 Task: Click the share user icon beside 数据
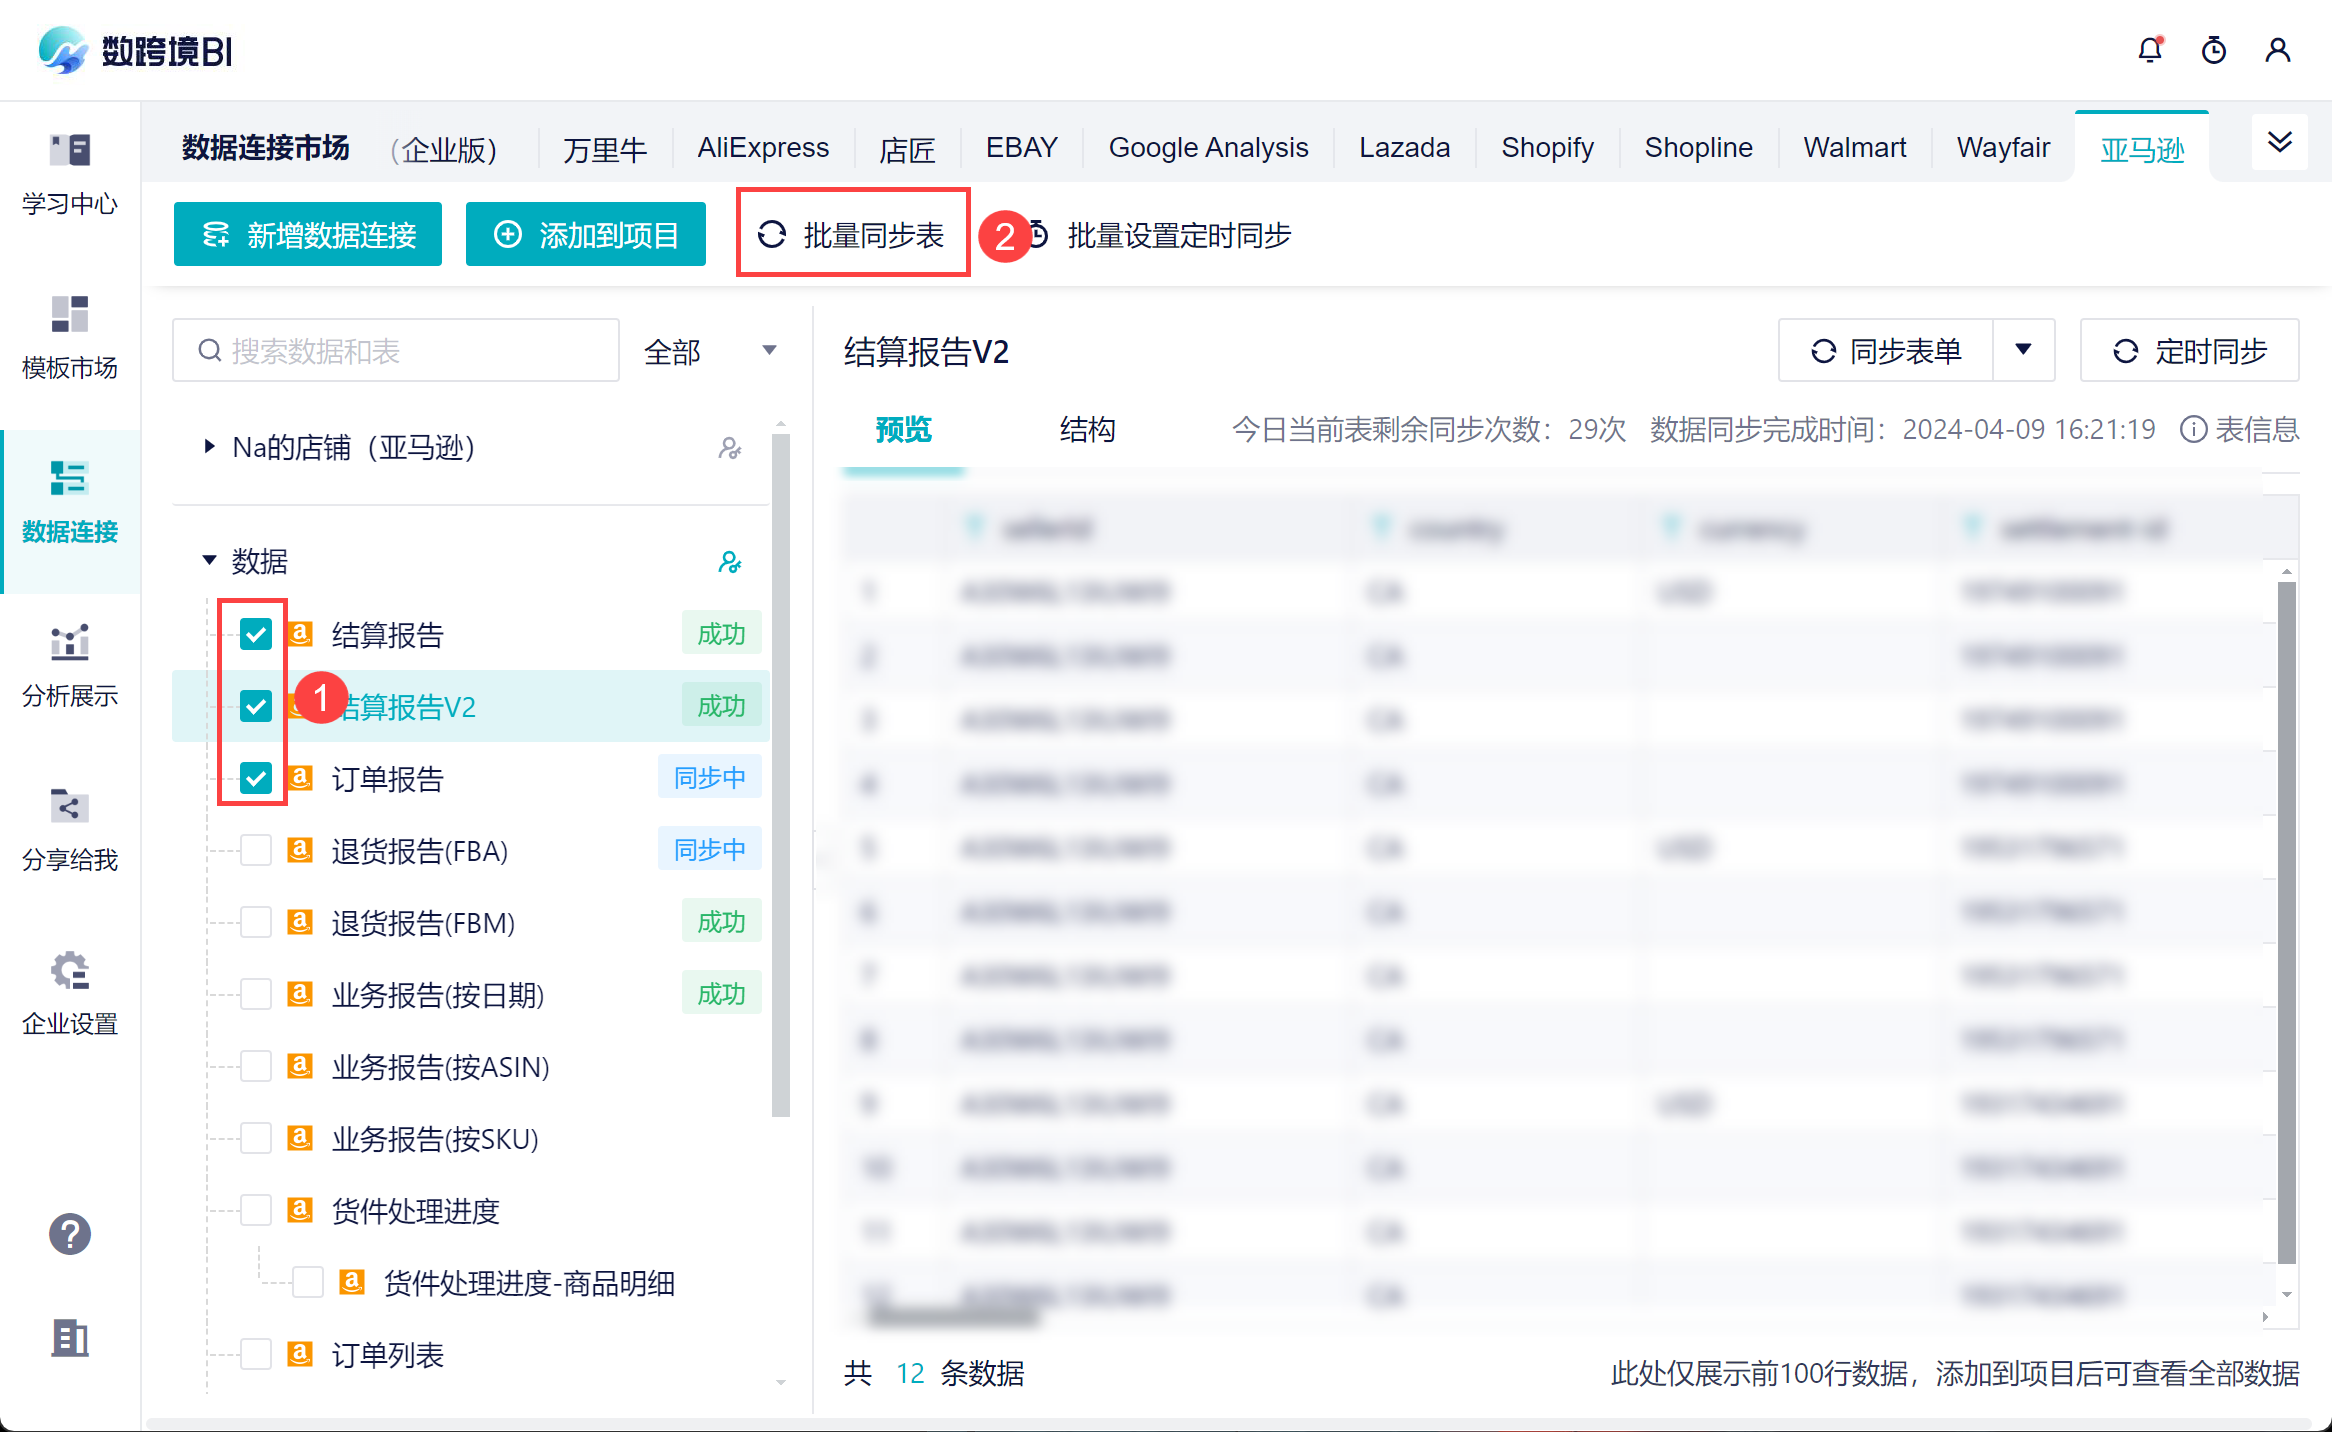click(730, 562)
